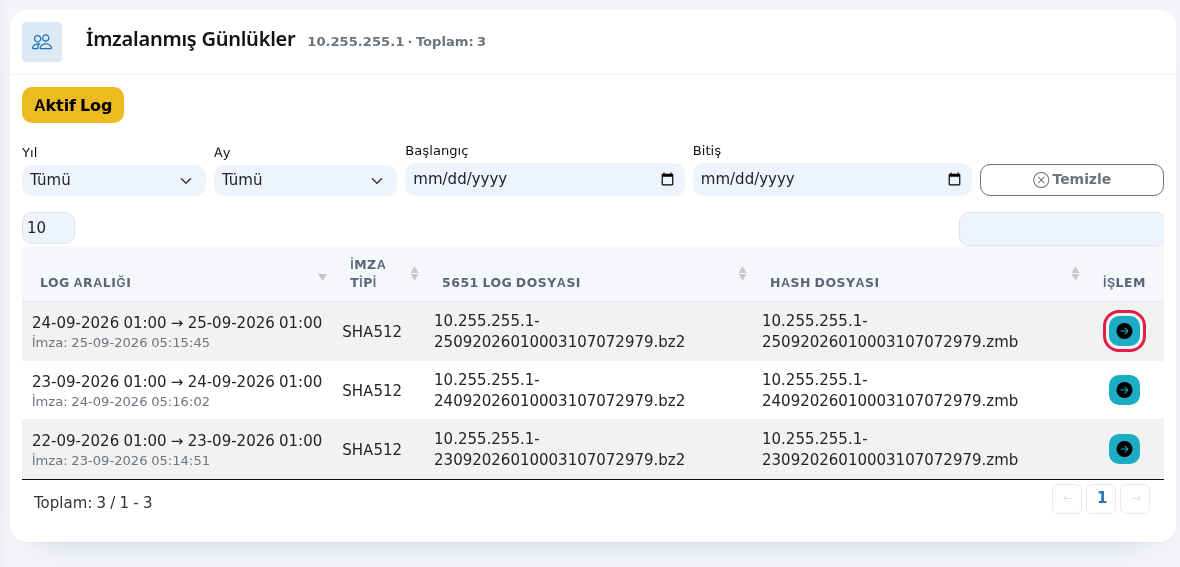This screenshot has height=567, width=1180.
Task: Click range 22-09-2026 01:00 → 23-09-2026 01:00
Action: click(177, 440)
